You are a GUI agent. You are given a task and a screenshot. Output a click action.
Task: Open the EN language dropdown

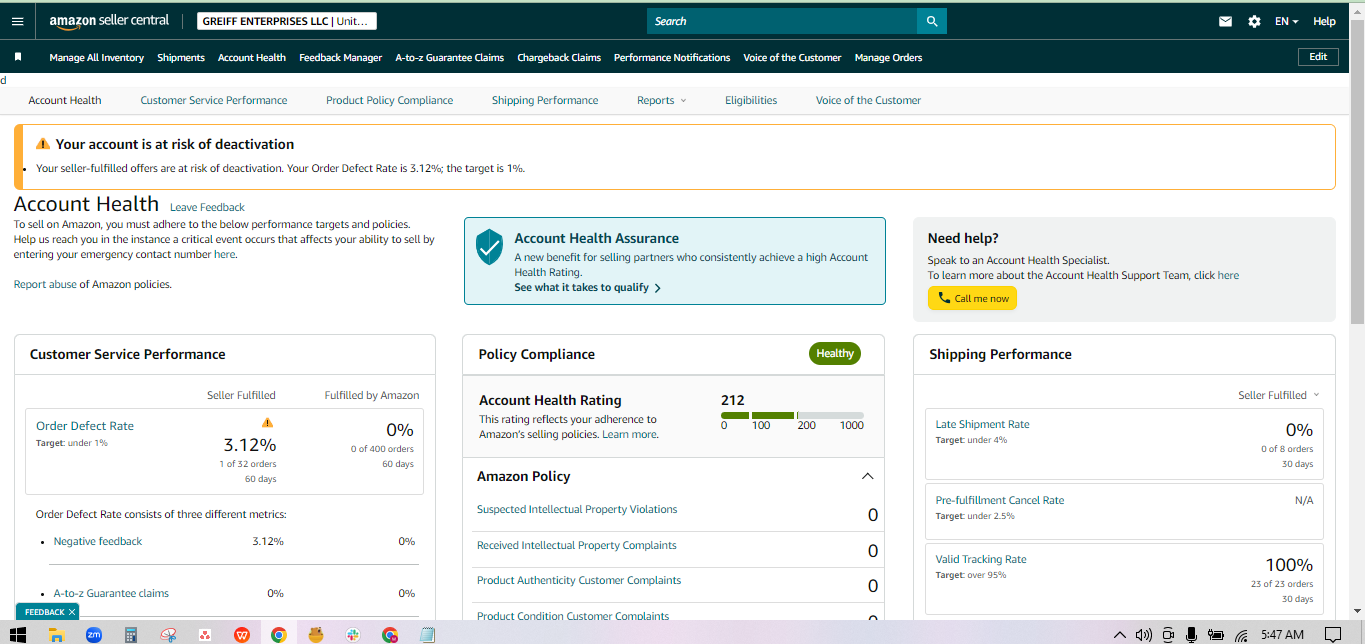click(x=1286, y=21)
